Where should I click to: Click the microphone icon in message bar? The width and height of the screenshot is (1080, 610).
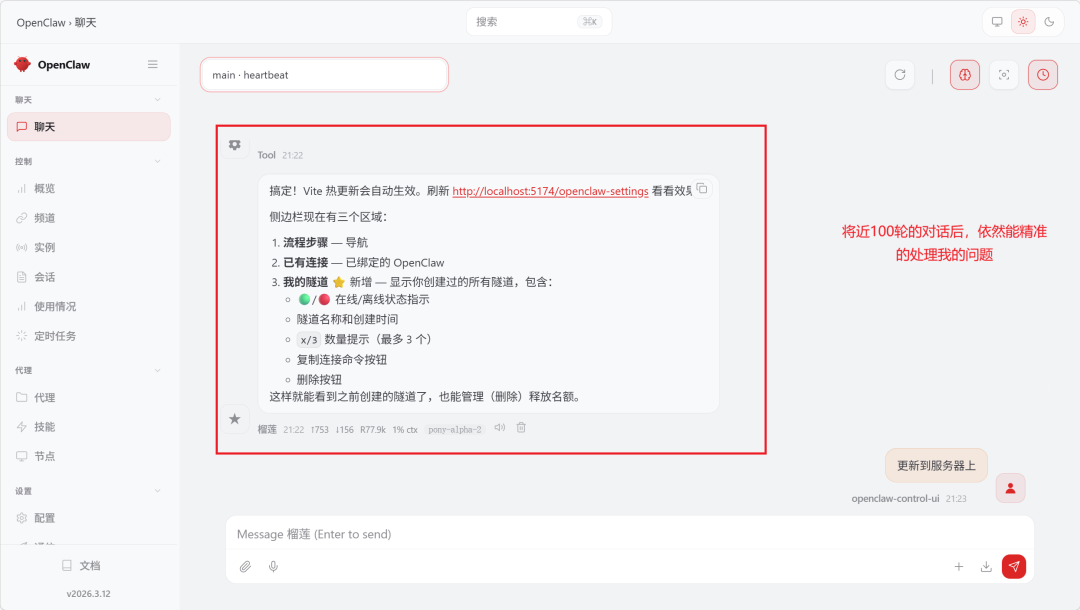(271, 566)
